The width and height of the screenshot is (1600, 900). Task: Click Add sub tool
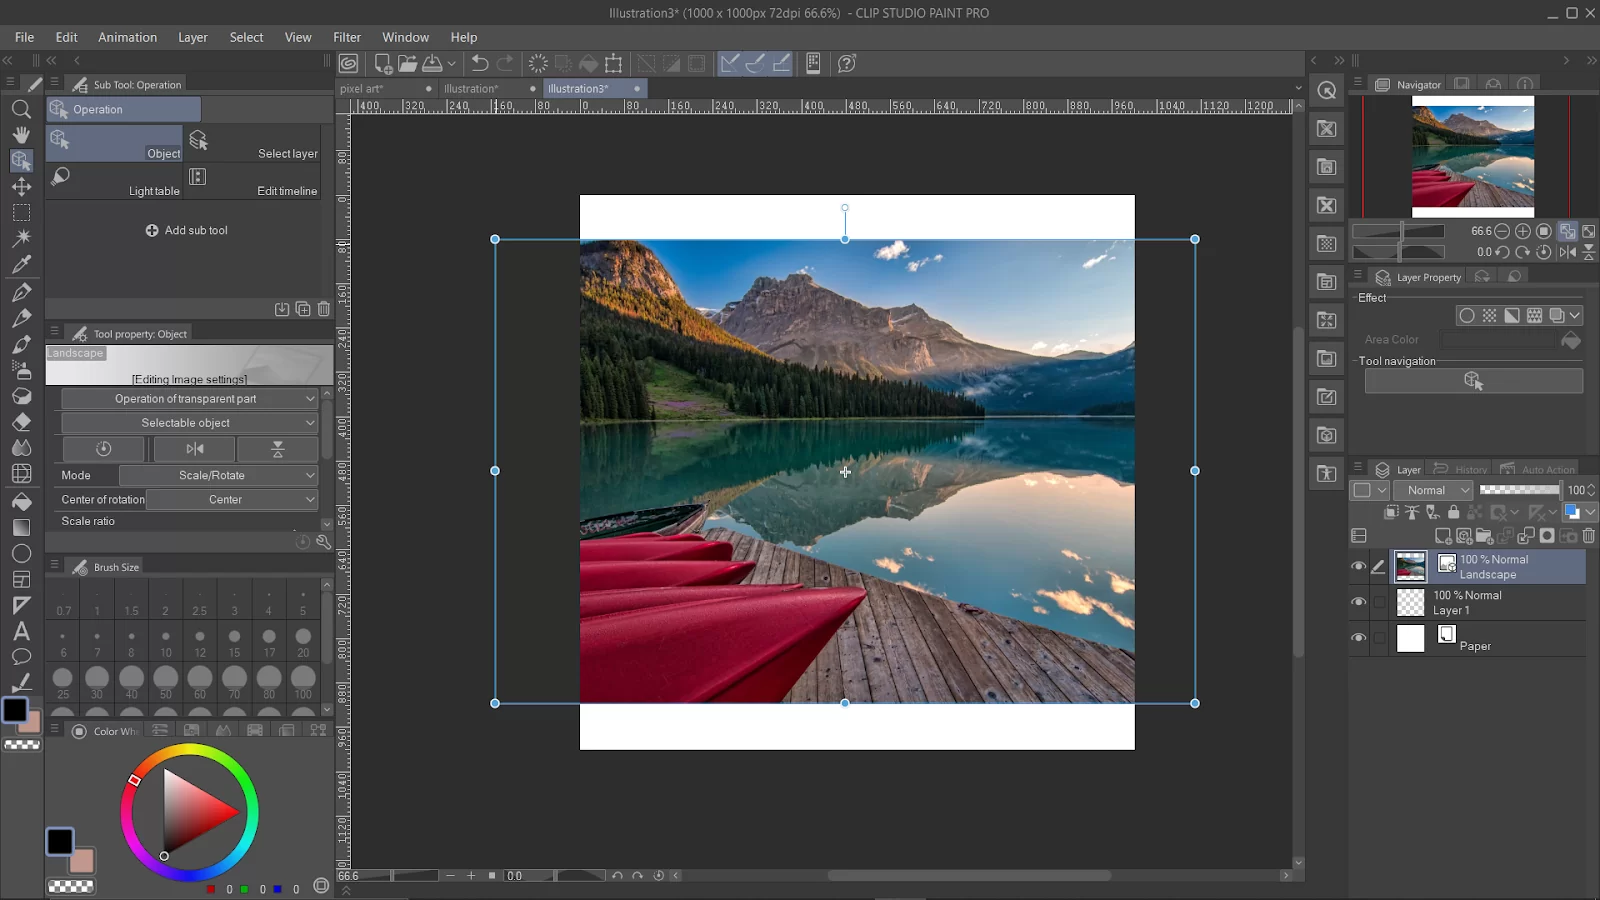[x=187, y=230]
